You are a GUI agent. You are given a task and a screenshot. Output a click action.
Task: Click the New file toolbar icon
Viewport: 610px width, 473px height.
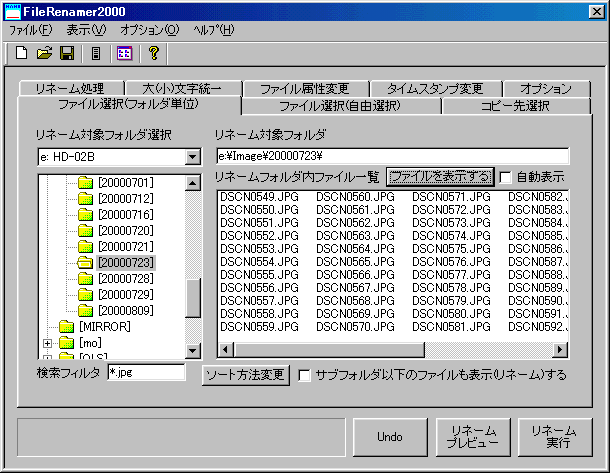pyautogui.click(x=21, y=53)
